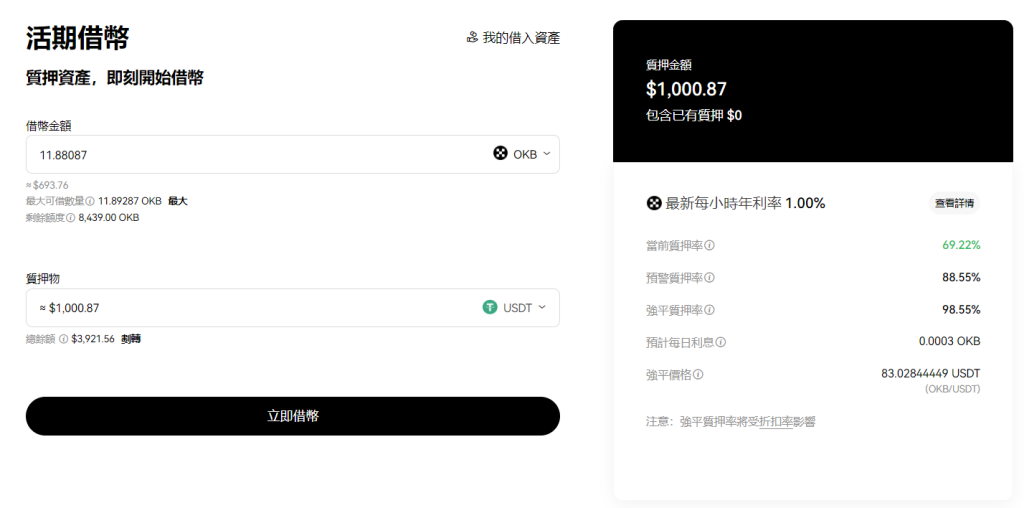Click the 劃轉 transfer link
The height and width of the screenshot is (508, 1024).
pyautogui.click(x=131, y=339)
